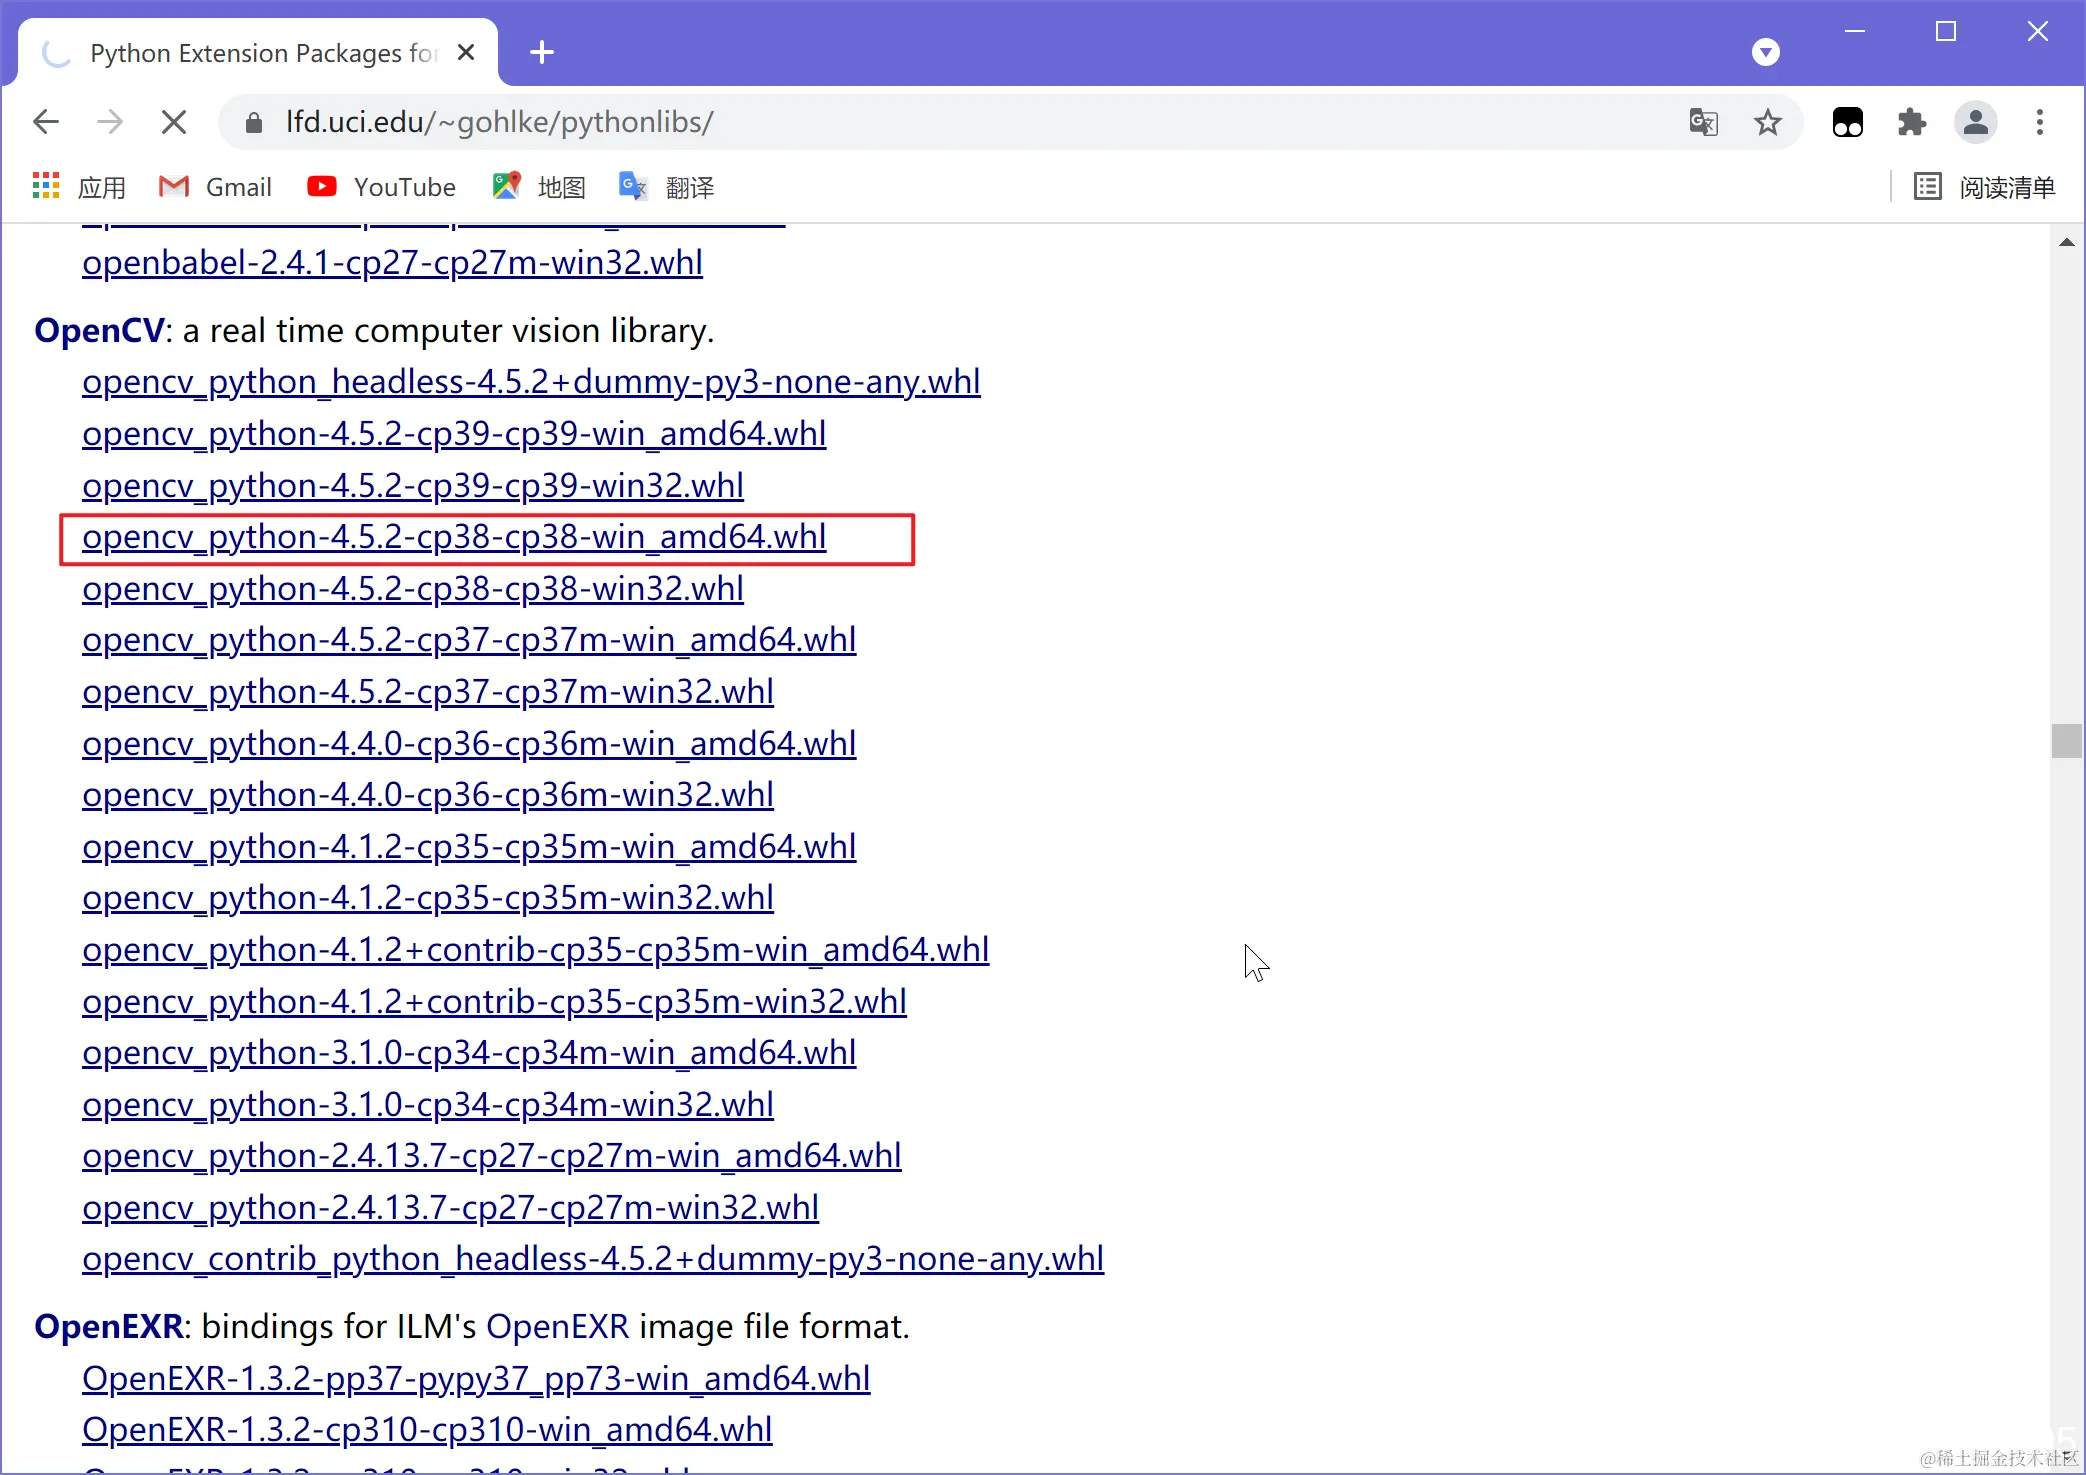Bookmark this page with star icon
The width and height of the screenshot is (2086, 1475).
tap(1767, 122)
